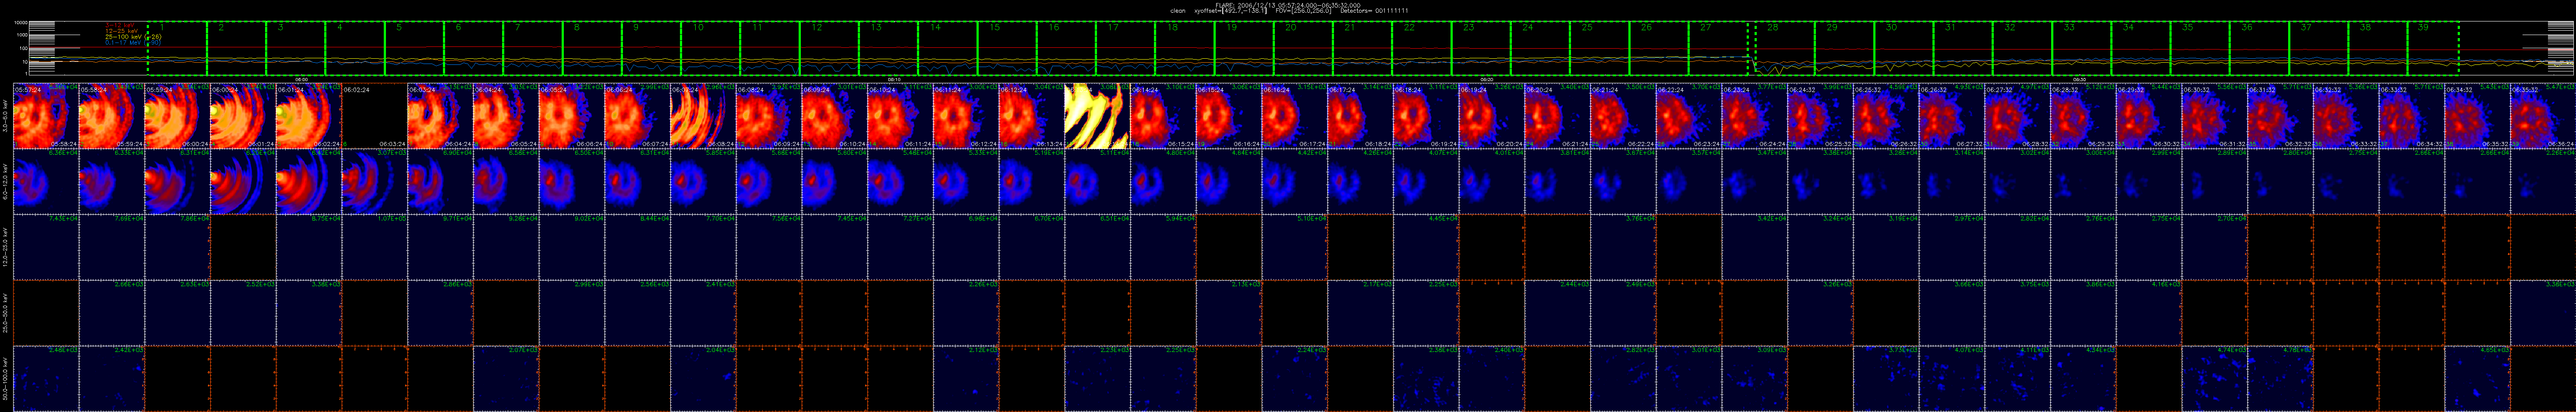Viewport: 2576px width, 412px height.
Task: Select time interval 5 in the light curve
Action: (414, 48)
